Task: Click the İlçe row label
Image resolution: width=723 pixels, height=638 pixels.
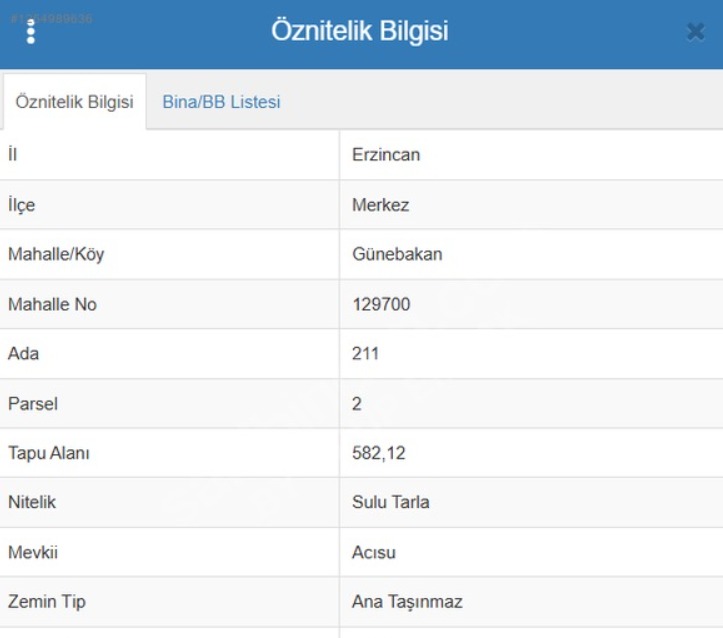Action: [21, 205]
